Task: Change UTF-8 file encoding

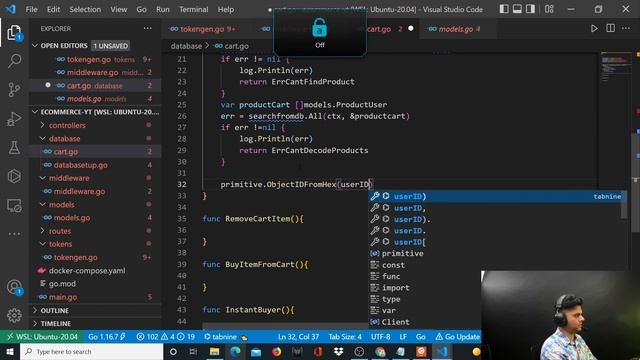Action: (x=380, y=337)
